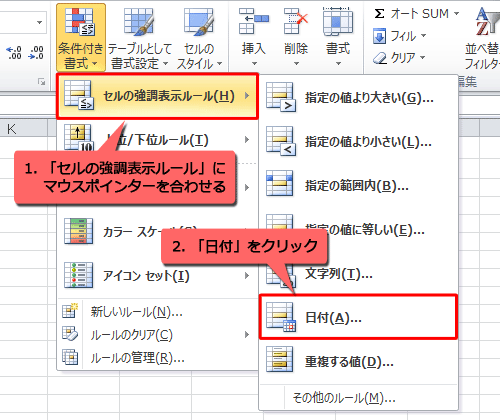The image size is (500, 420).
Task: Choose 指定の範囲内(B) rule
Action: [x=358, y=186]
